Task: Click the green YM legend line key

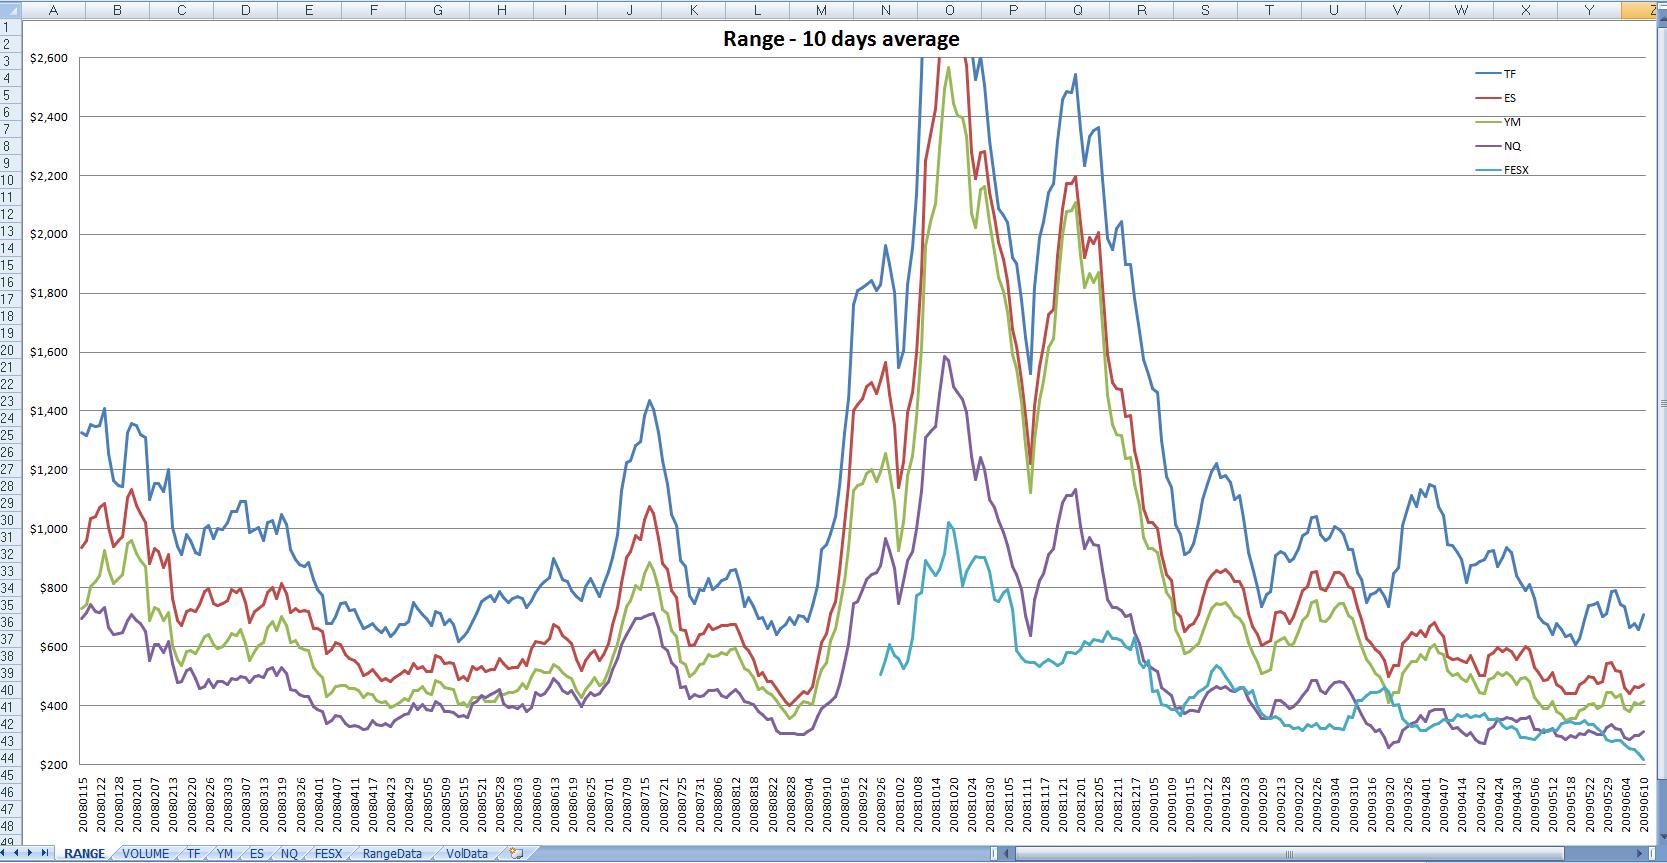Action: point(1487,122)
